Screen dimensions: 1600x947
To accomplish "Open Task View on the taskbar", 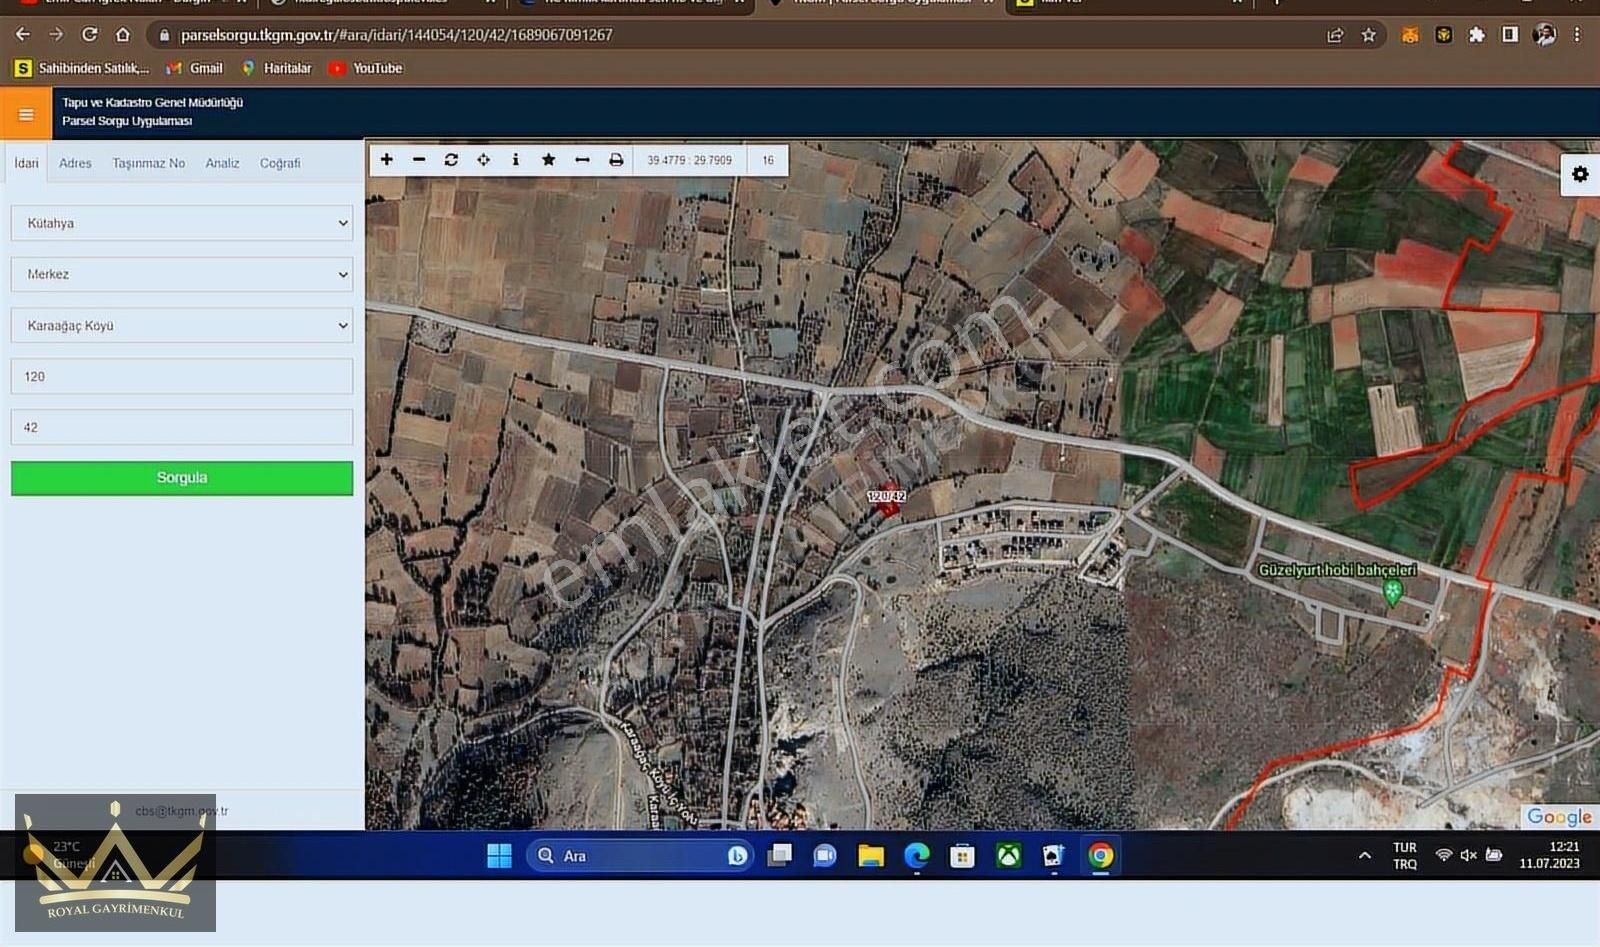I will click(x=779, y=856).
